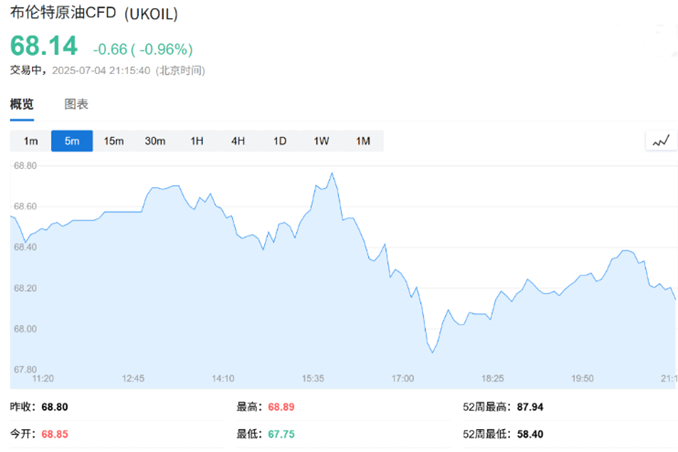The height and width of the screenshot is (452, 678).
Task: Open the 概览 overview tab
Action: pos(22,104)
